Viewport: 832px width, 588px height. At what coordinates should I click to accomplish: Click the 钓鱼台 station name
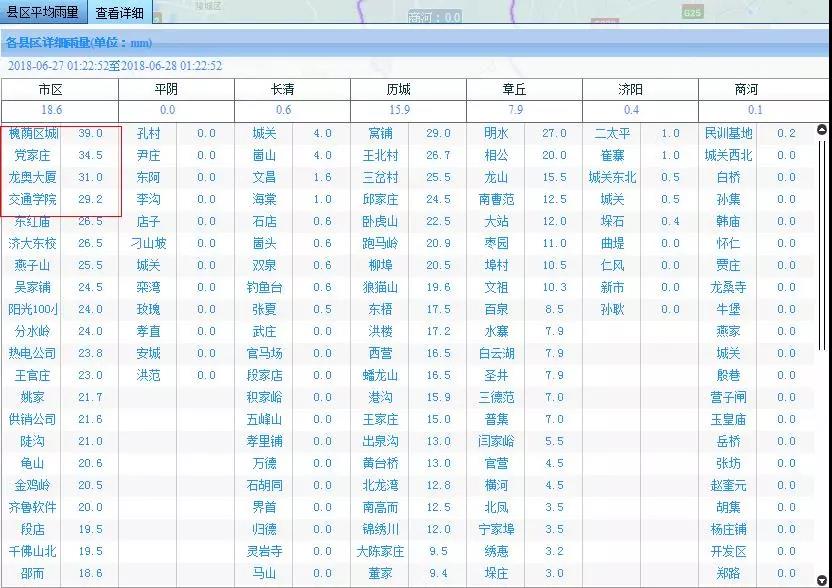coord(264,288)
